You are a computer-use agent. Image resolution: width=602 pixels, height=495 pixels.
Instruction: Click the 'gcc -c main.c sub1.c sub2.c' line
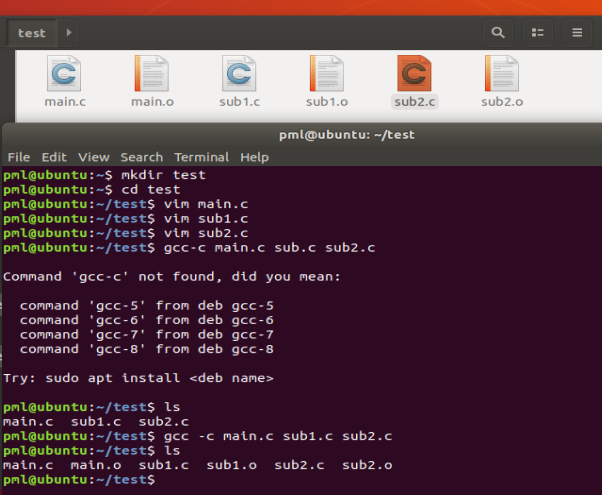click(198, 436)
